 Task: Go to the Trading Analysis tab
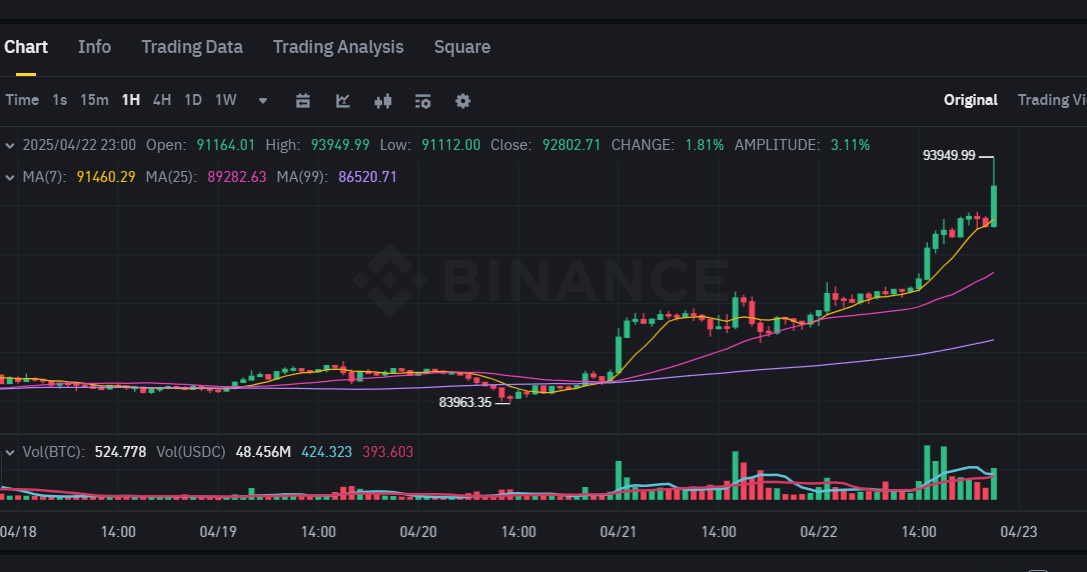(x=338, y=47)
